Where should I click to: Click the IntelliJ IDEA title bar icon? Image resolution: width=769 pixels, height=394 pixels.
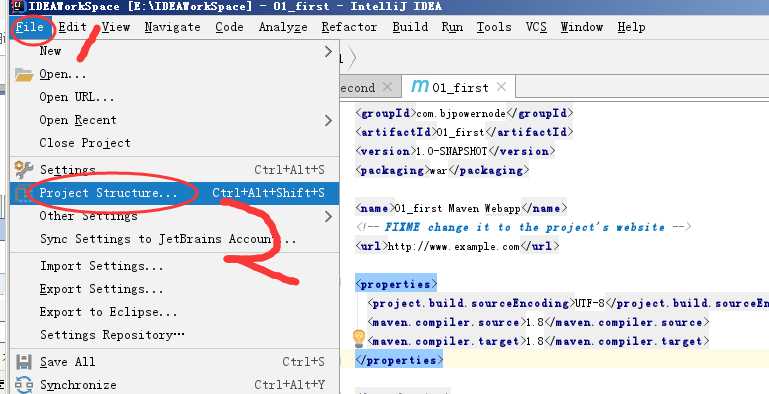pos(18,6)
